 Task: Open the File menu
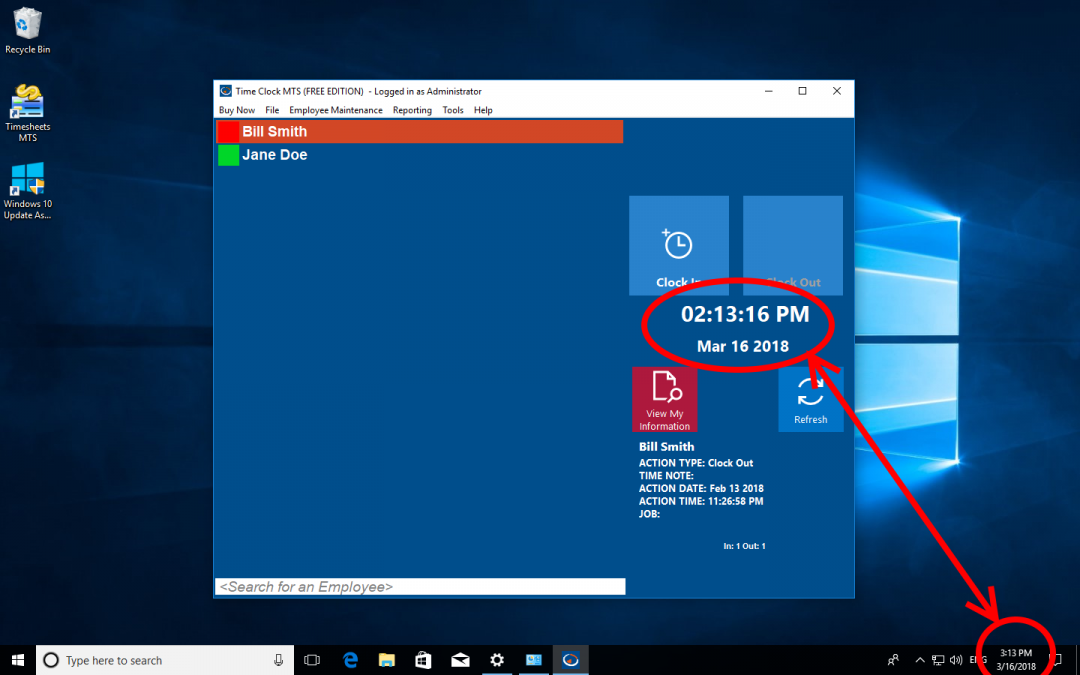(272, 110)
